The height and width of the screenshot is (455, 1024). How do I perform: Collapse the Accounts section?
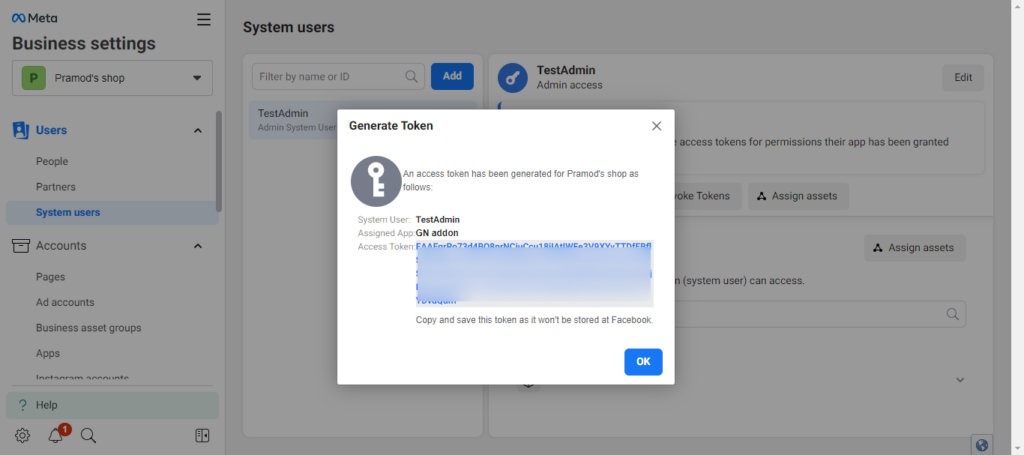[x=197, y=246]
